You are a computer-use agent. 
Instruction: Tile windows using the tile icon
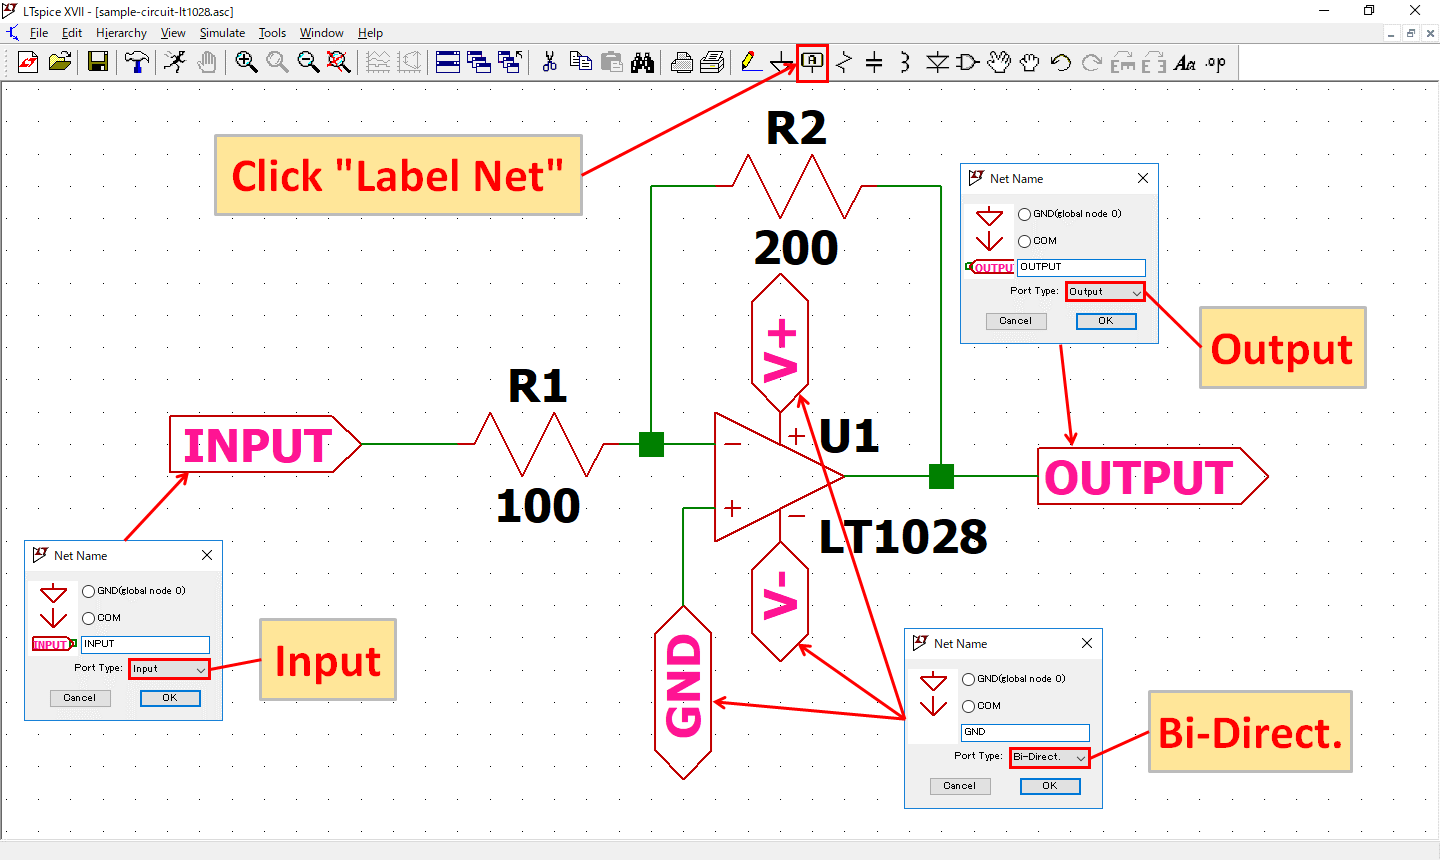[448, 62]
